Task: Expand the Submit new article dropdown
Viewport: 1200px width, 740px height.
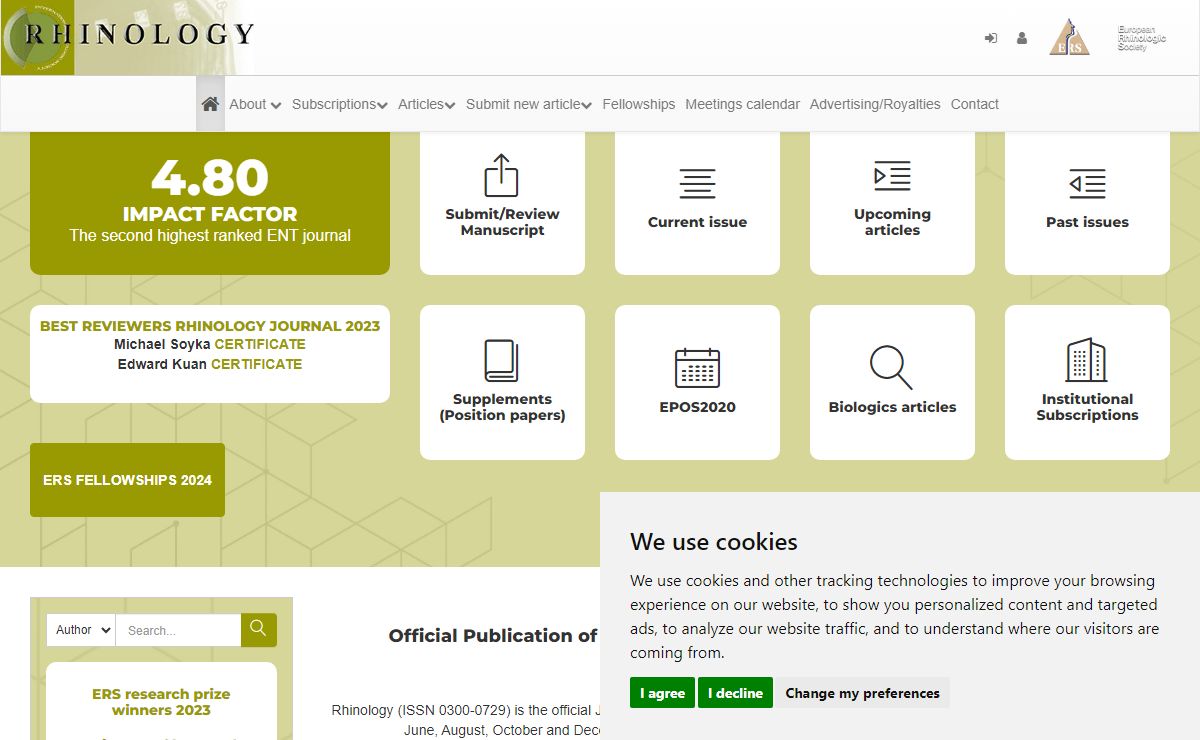Action: tap(529, 104)
